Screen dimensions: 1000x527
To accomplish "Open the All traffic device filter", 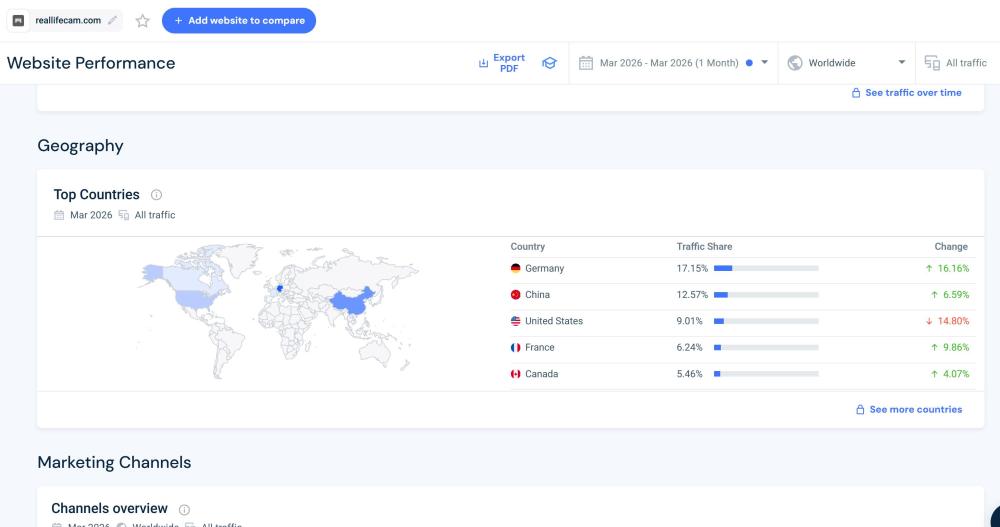I will 956,63.
